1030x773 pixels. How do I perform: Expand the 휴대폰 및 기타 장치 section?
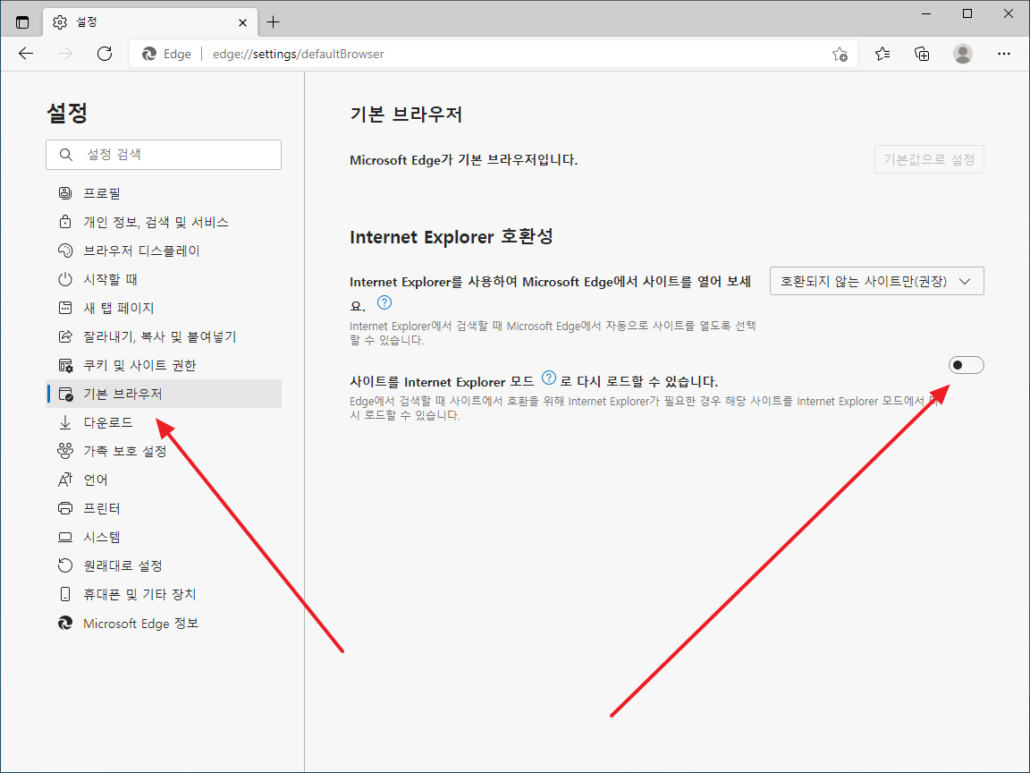coord(130,593)
